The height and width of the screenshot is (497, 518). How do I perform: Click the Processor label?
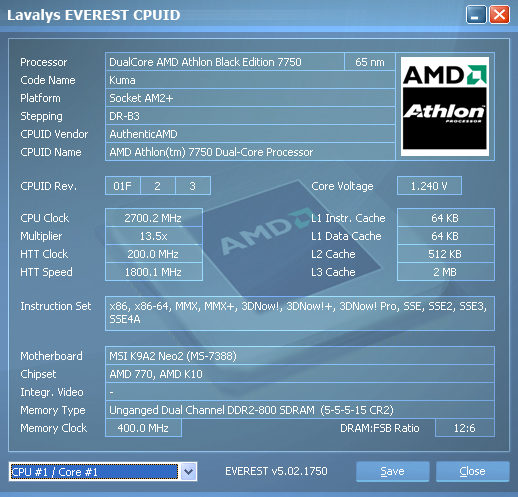[44, 62]
